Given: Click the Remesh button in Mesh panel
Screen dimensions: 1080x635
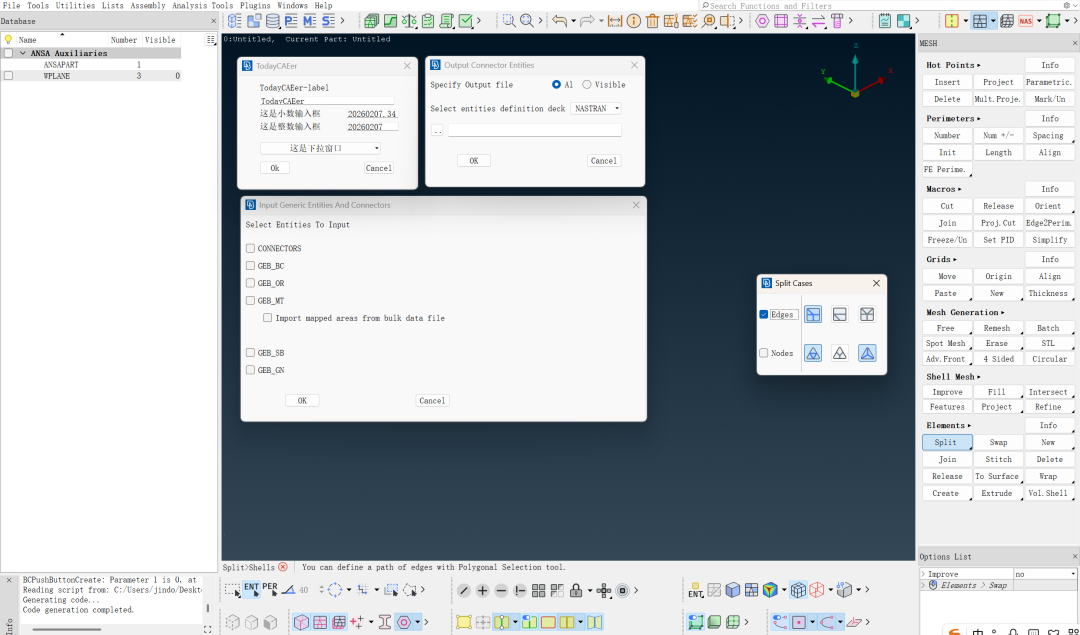Looking at the screenshot, I should [997, 328].
